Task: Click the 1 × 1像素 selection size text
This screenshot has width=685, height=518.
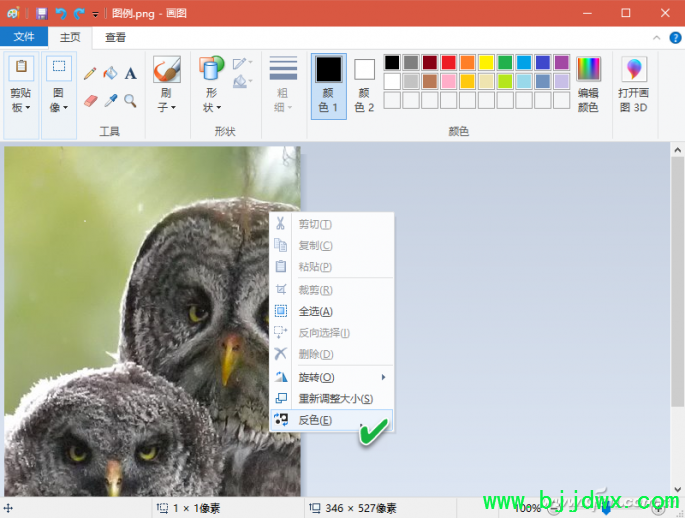Action: click(197, 508)
